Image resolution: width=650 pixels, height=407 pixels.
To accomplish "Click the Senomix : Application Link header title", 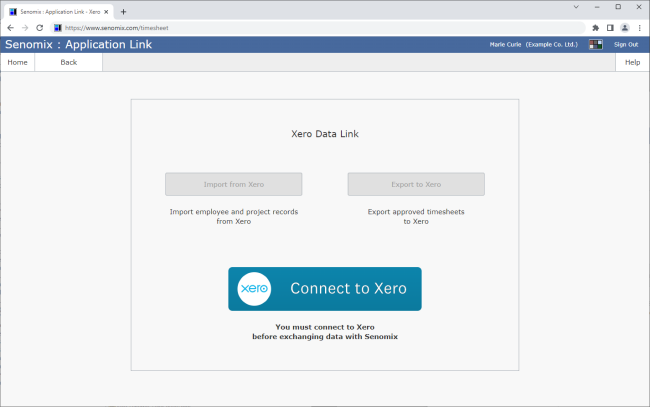I will [x=78, y=44].
